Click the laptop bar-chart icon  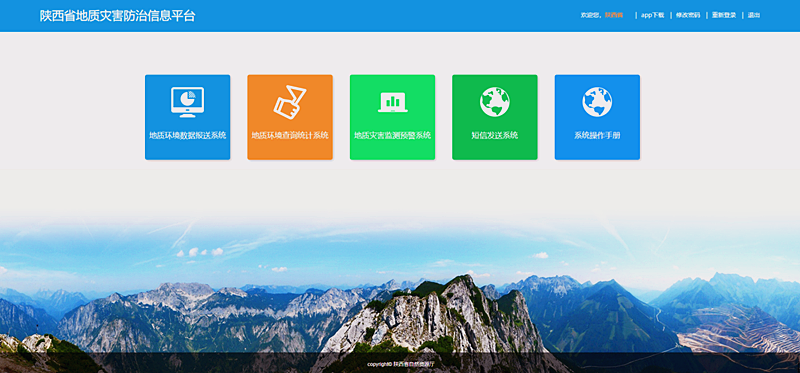[x=392, y=102]
